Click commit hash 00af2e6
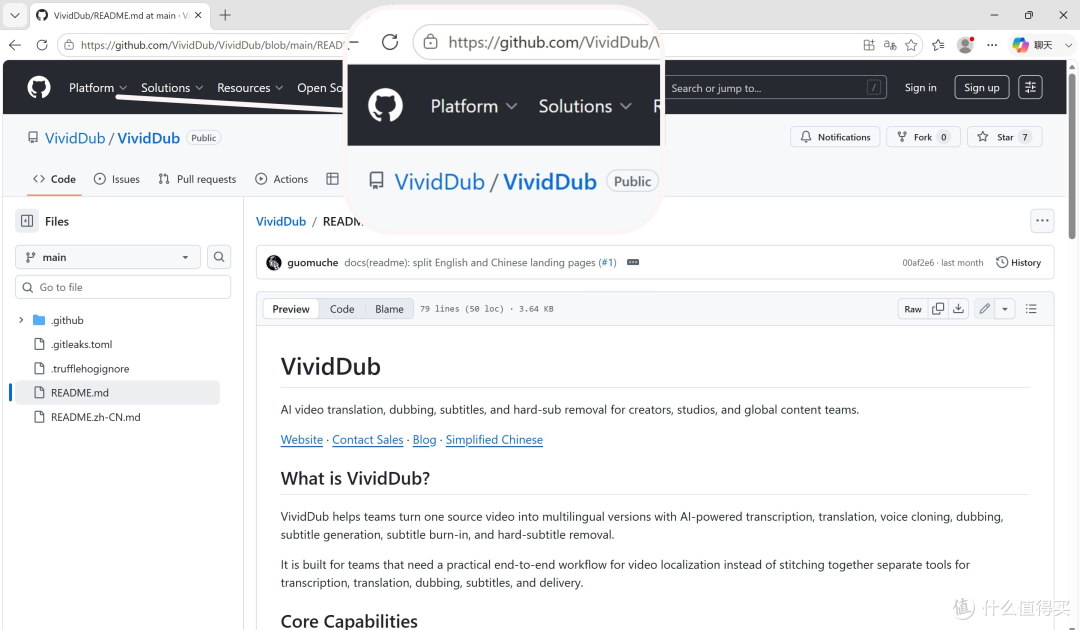Screen dimensions: 1080x630 pos(918,262)
